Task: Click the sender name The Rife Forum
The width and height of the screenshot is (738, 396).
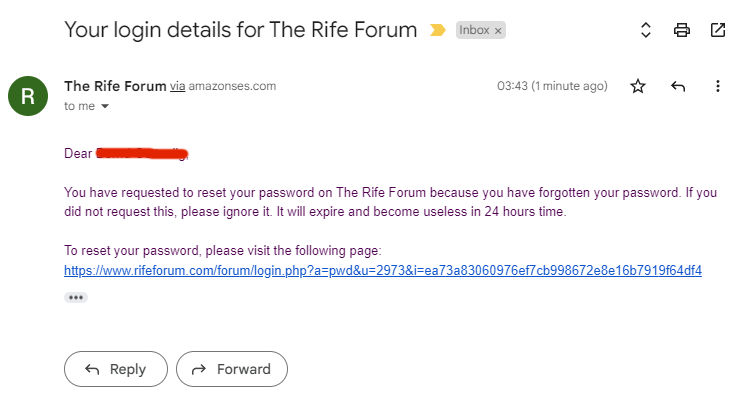Action: (x=115, y=86)
